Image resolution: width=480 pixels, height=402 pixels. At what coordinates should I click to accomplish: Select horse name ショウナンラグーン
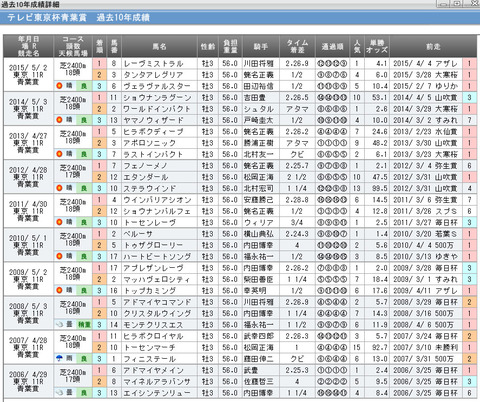click(157, 98)
